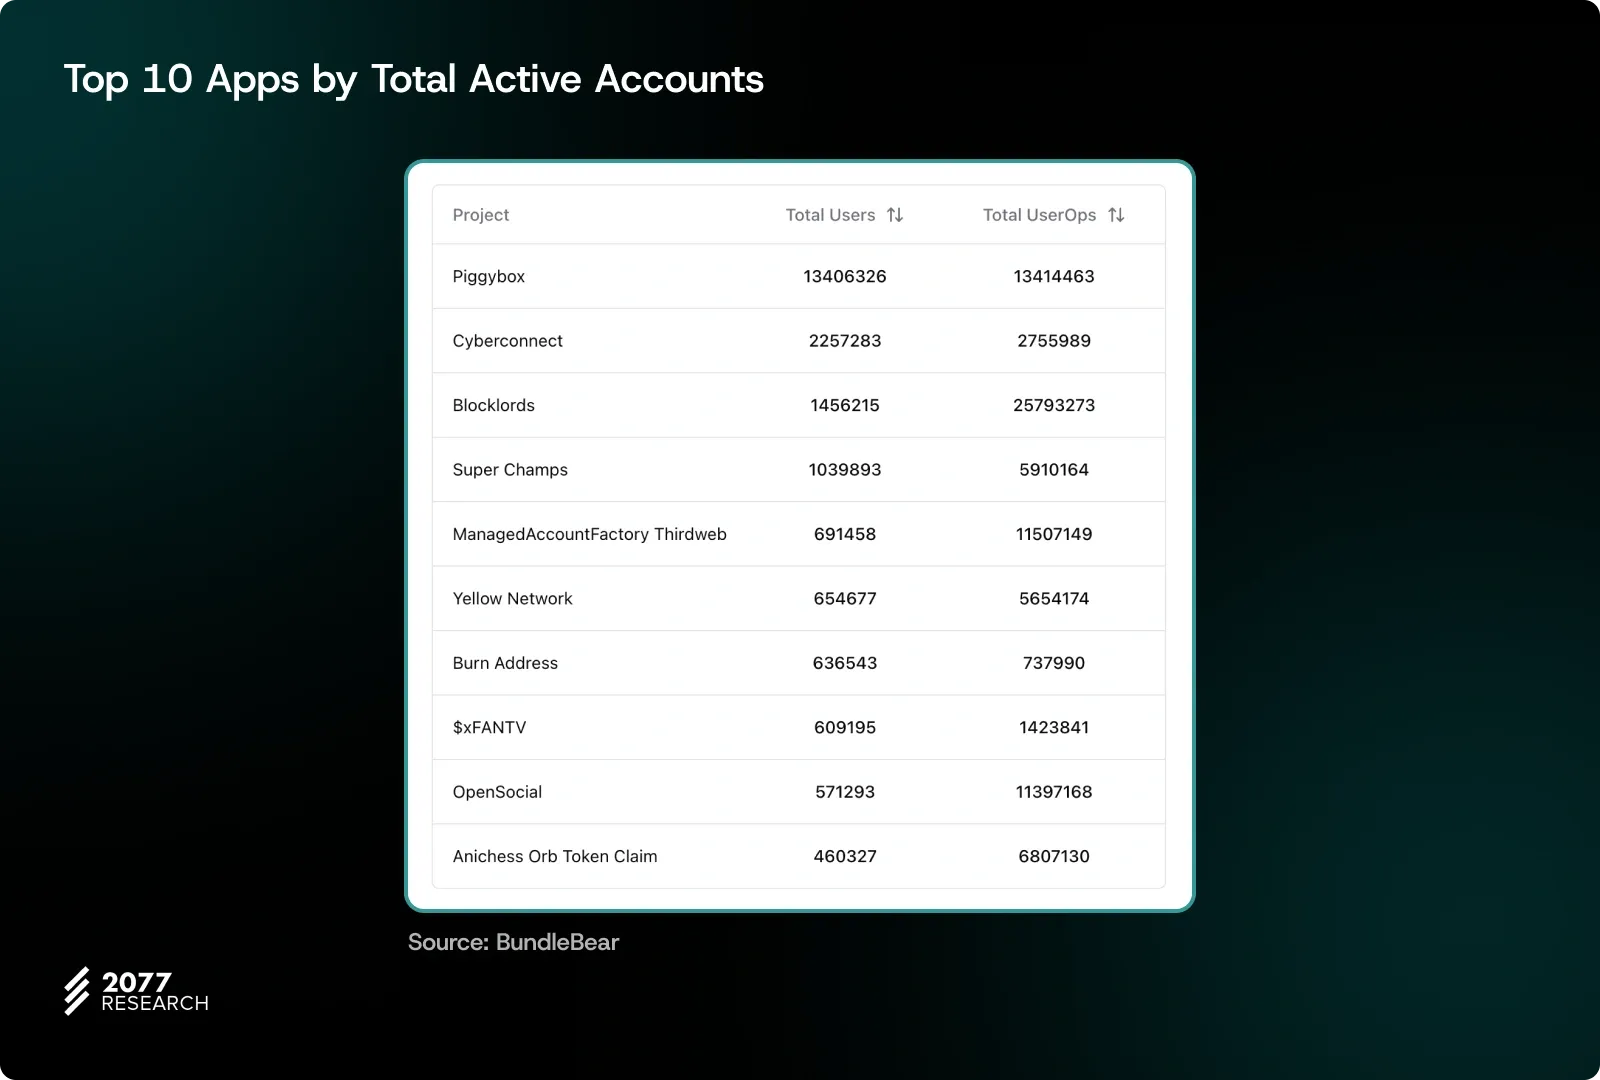Viewport: 1600px width, 1080px height.
Task: Click the Project column header
Action: click(481, 215)
